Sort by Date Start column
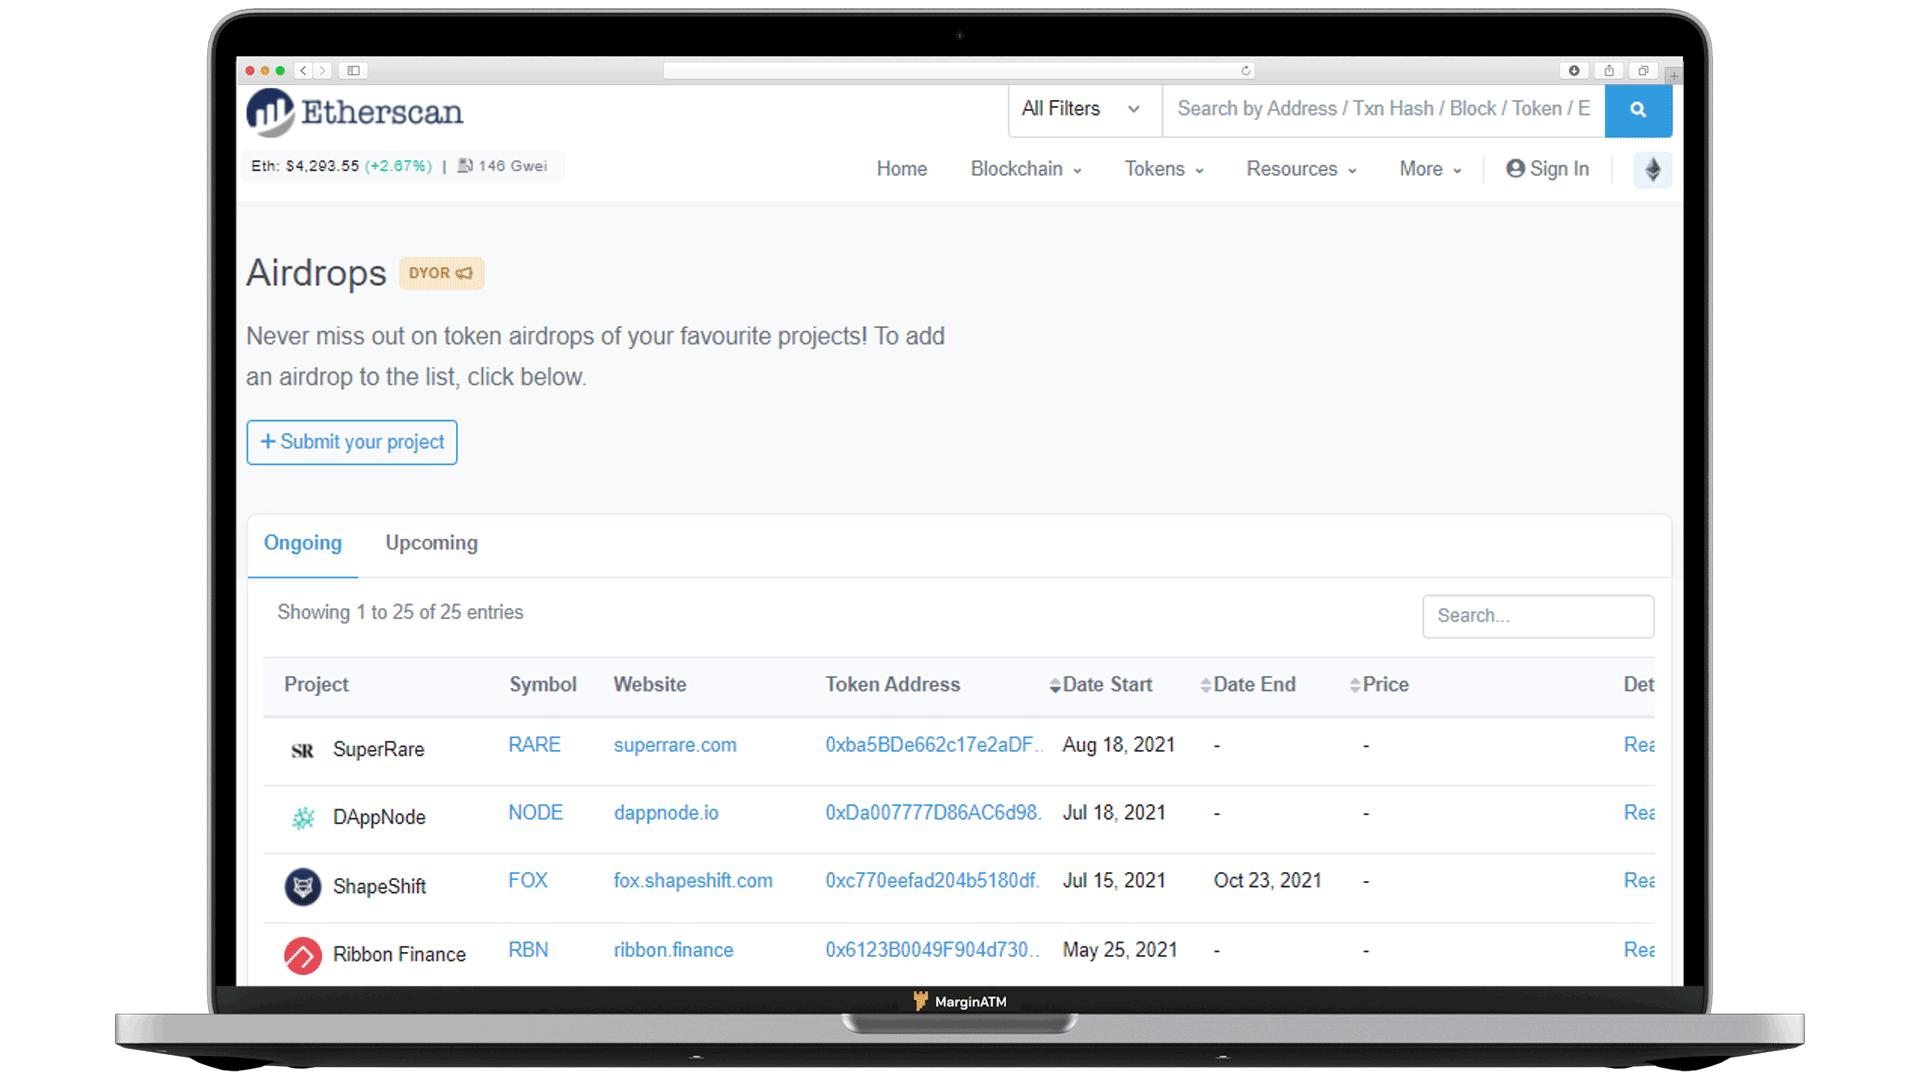The height and width of the screenshot is (1080, 1920). click(1101, 685)
